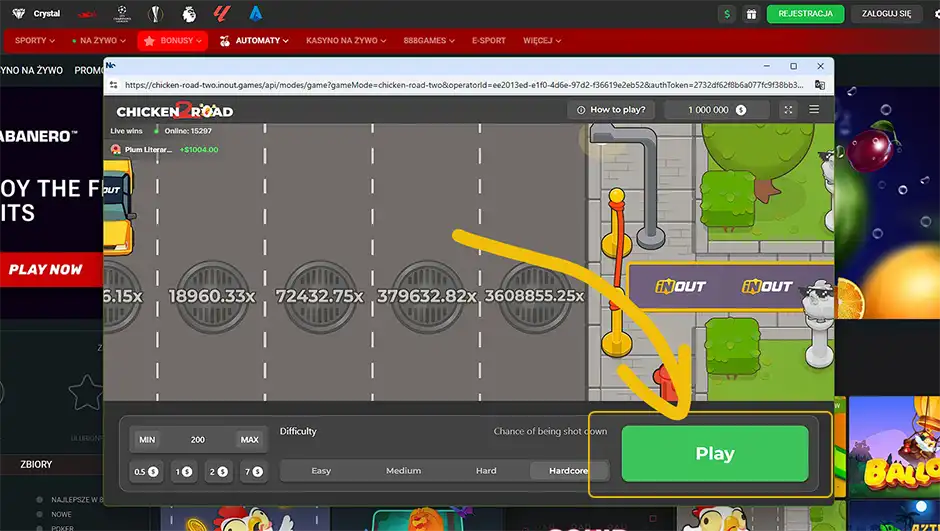Expand the KASYNO NA ŻYWO dropdown

pyautogui.click(x=346, y=41)
